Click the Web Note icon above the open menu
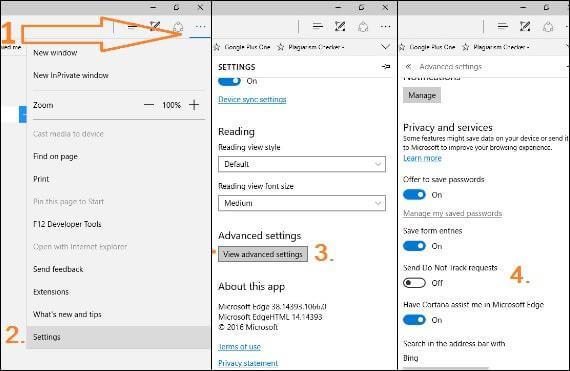Screen dimensions: 570x371 [x=155, y=26]
